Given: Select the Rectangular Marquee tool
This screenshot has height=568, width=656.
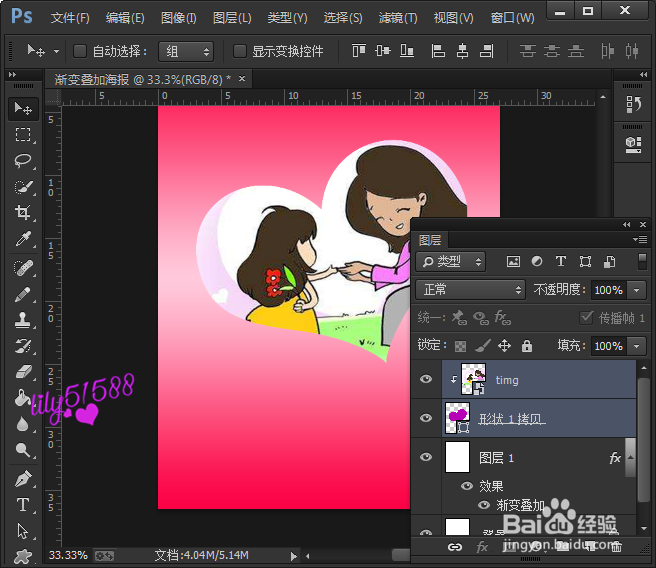Looking at the screenshot, I should point(23,135).
